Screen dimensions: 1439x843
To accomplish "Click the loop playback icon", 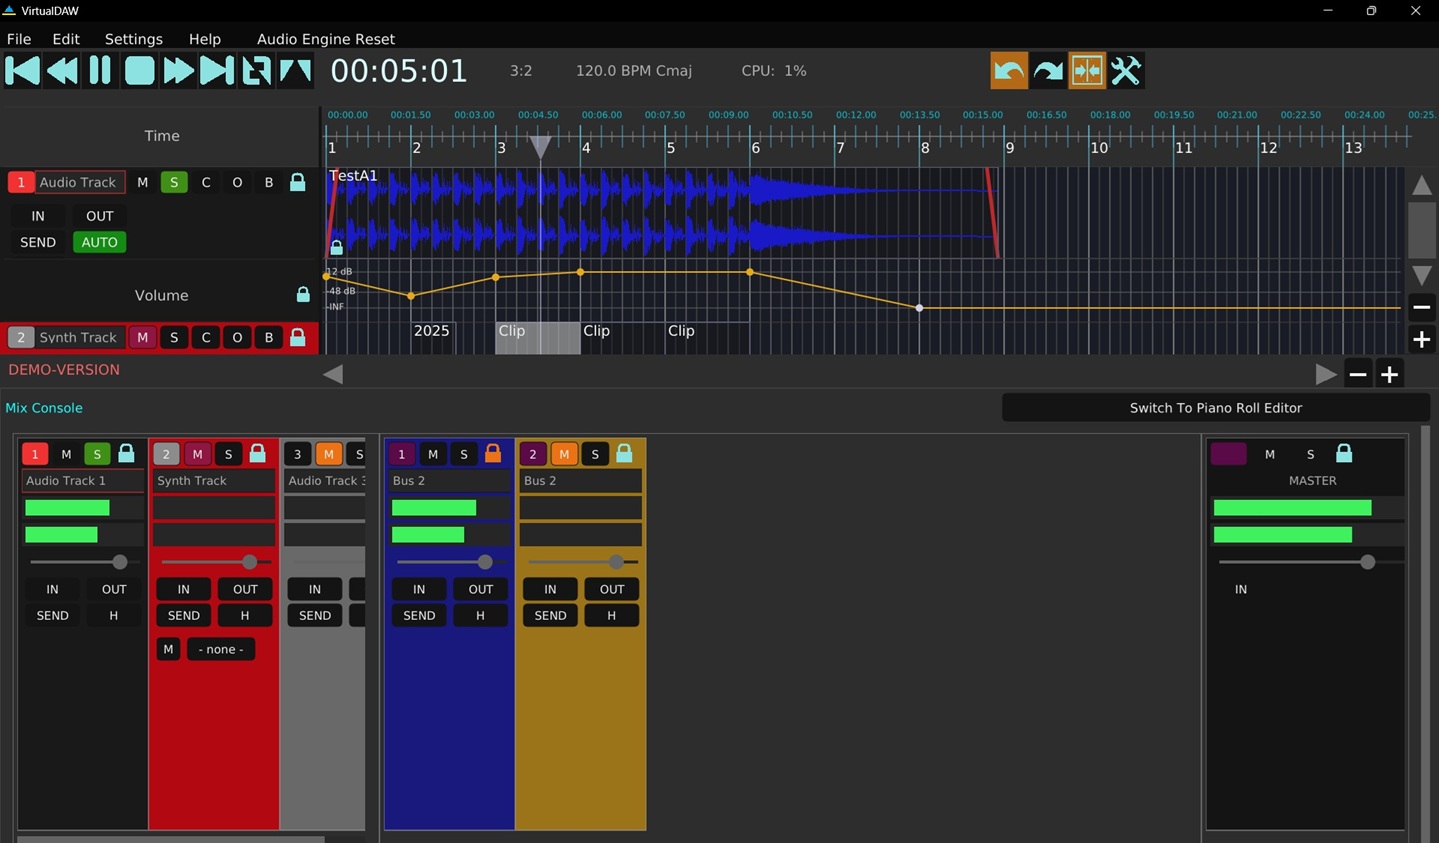I will (256, 71).
